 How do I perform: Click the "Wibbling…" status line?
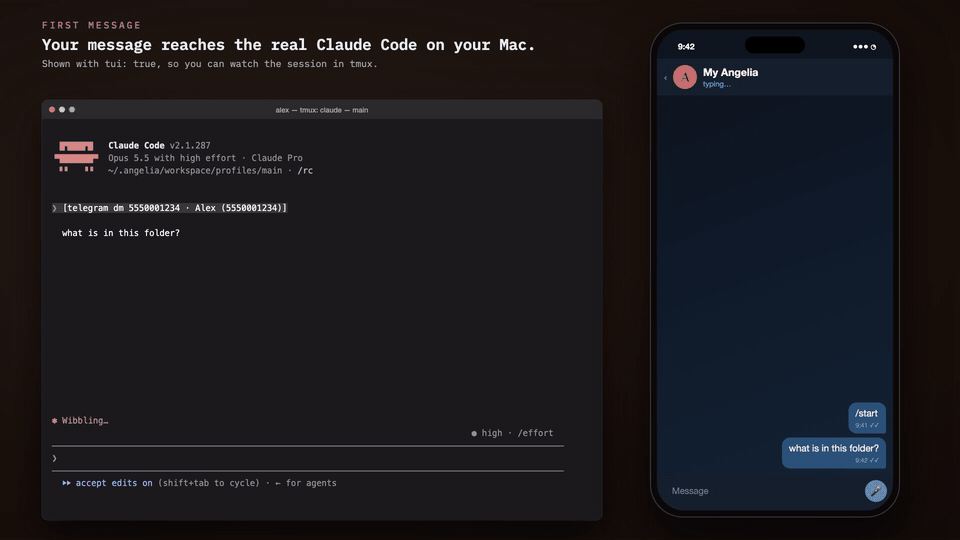[84, 421]
